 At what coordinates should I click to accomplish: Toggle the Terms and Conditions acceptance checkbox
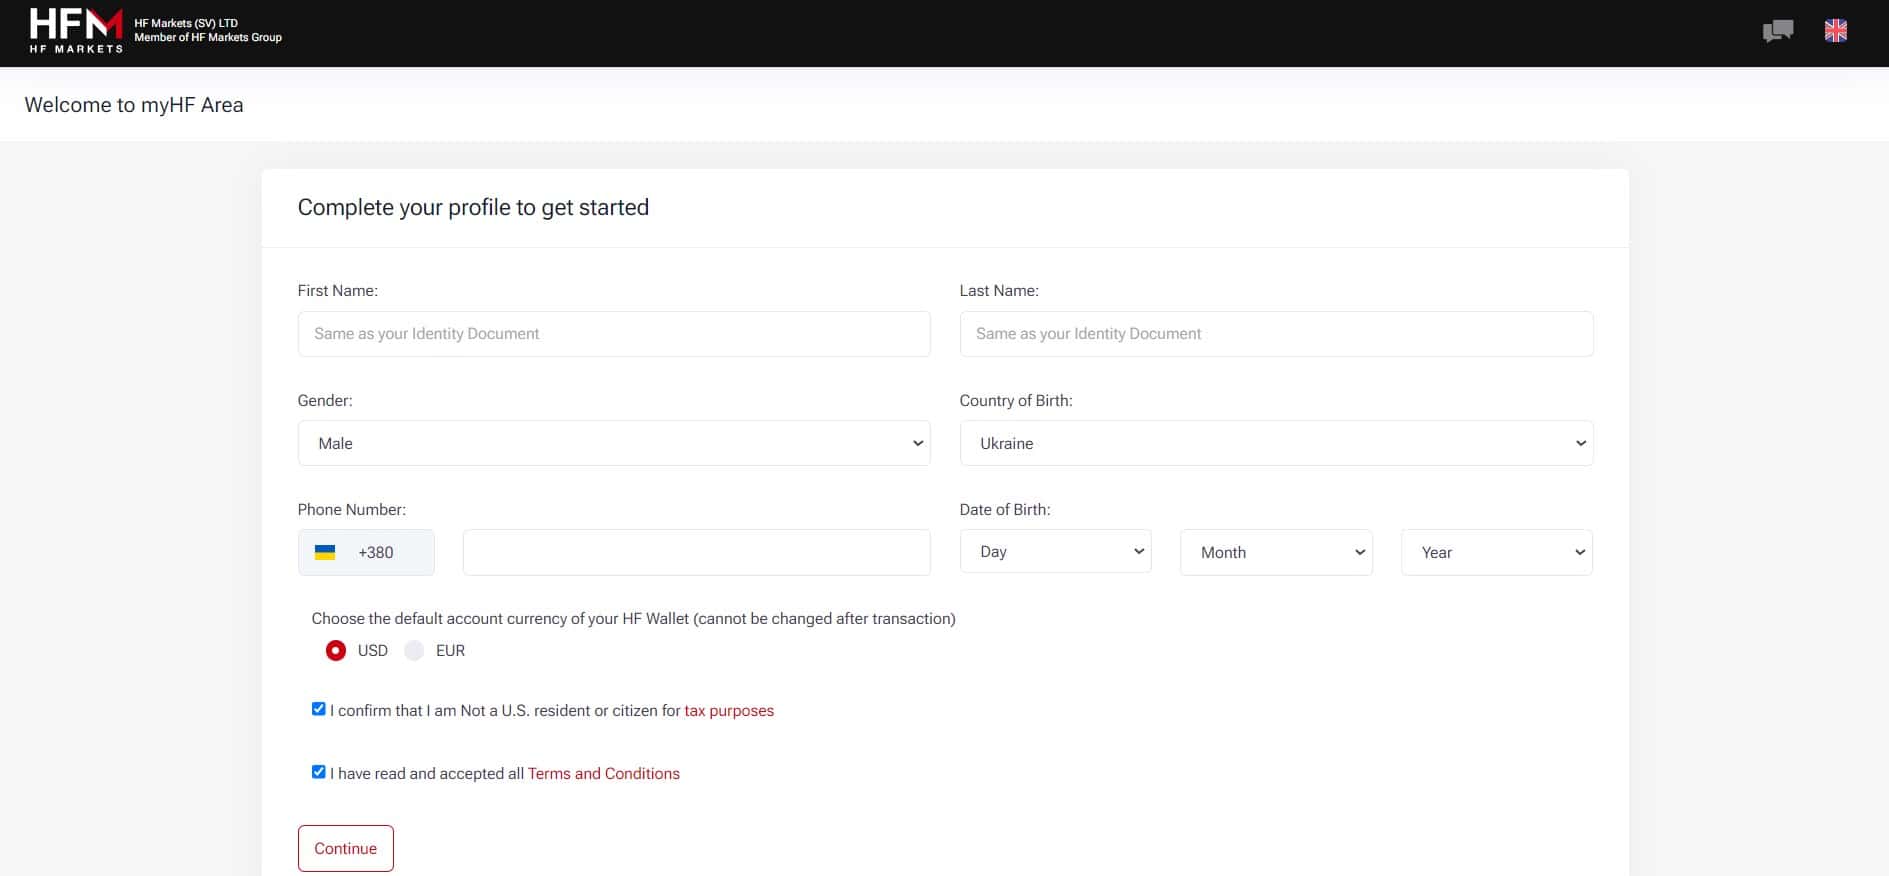point(318,772)
